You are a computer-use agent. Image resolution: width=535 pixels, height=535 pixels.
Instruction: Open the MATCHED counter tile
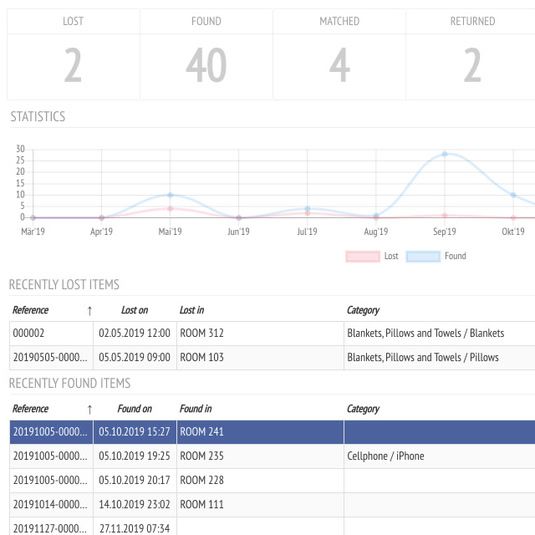click(x=339, y=55)
